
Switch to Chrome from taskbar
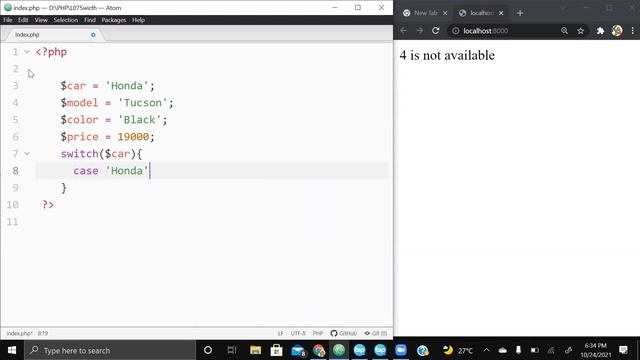pos(319,350)
